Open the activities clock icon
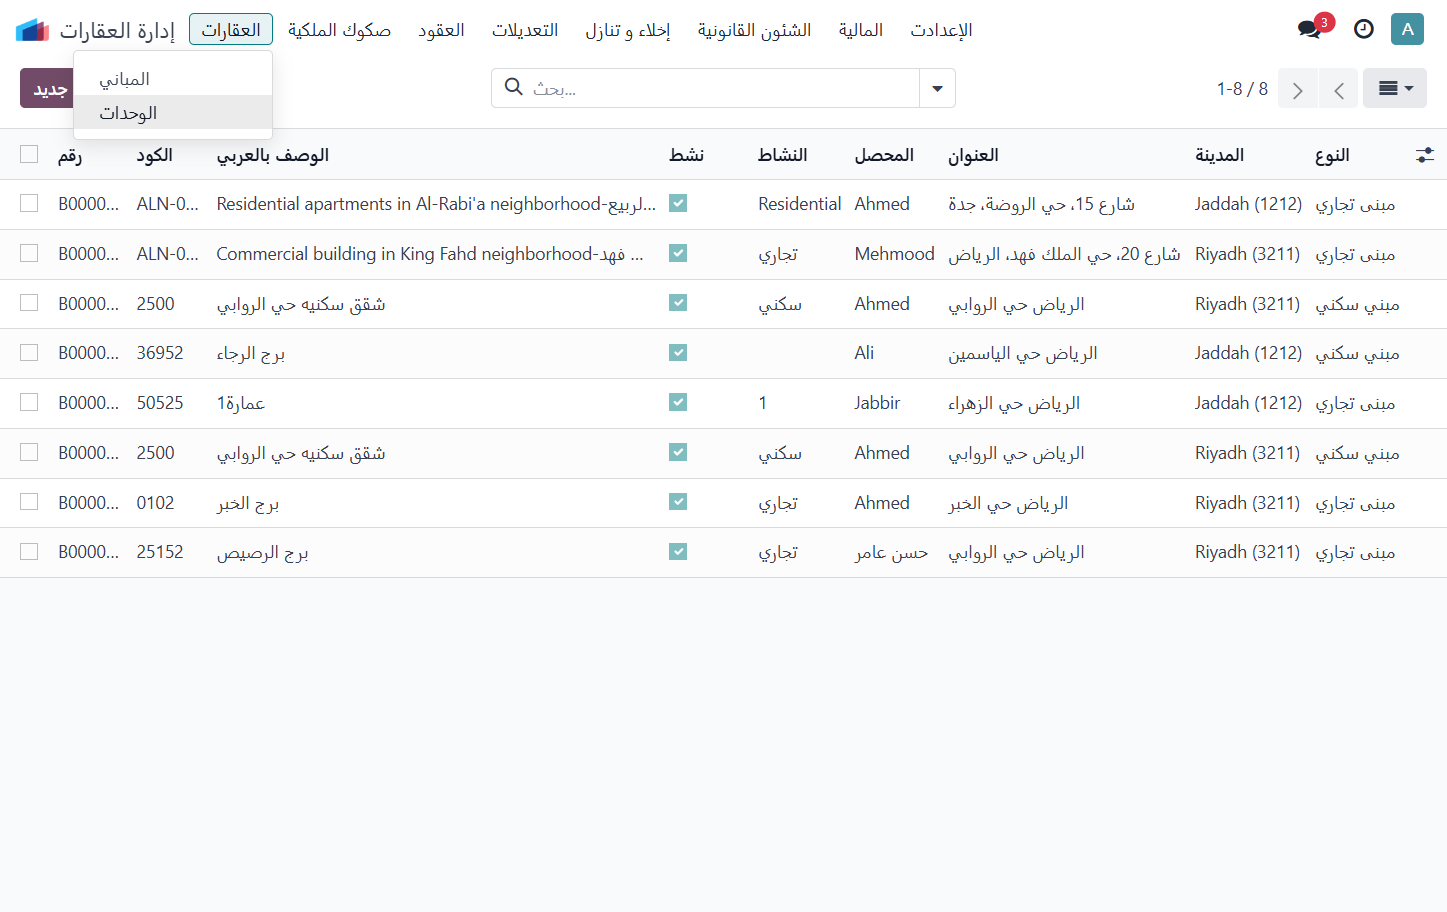The height and width of the screenshot is (912, 1447). [x=1364, y=29]
